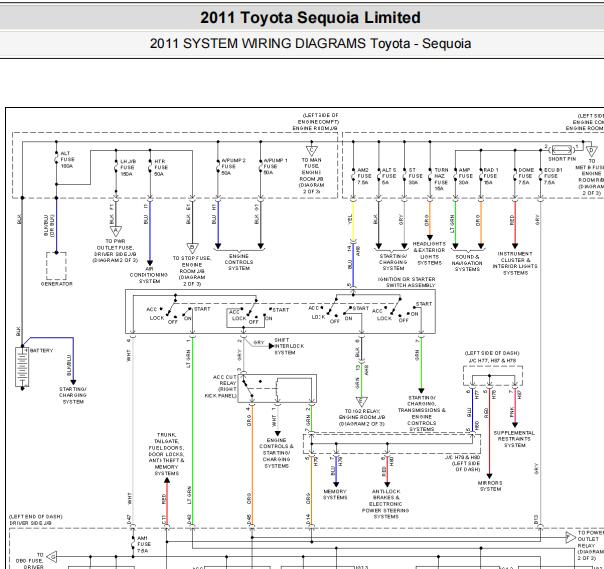Viewport: 604px width, 569px height.
Task: Click the "AMP FUSE" label
Action: click(x=465, y=176)
